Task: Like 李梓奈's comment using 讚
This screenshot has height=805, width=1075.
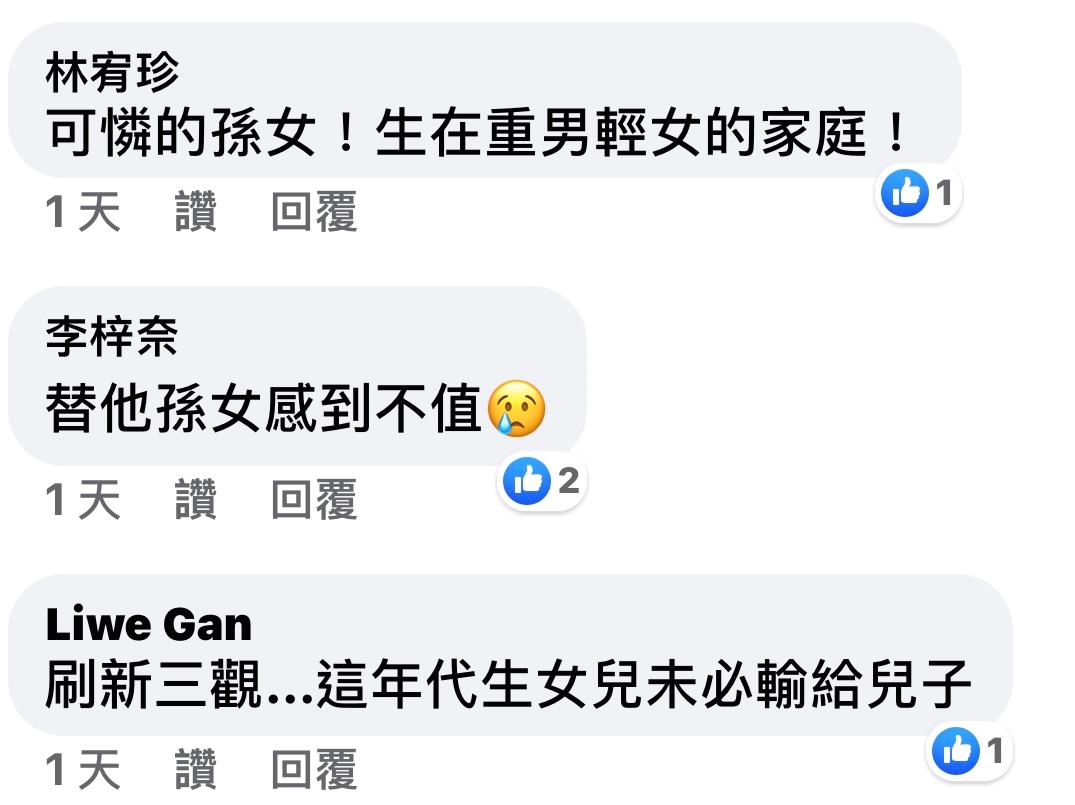Action: tap(196, 499)
